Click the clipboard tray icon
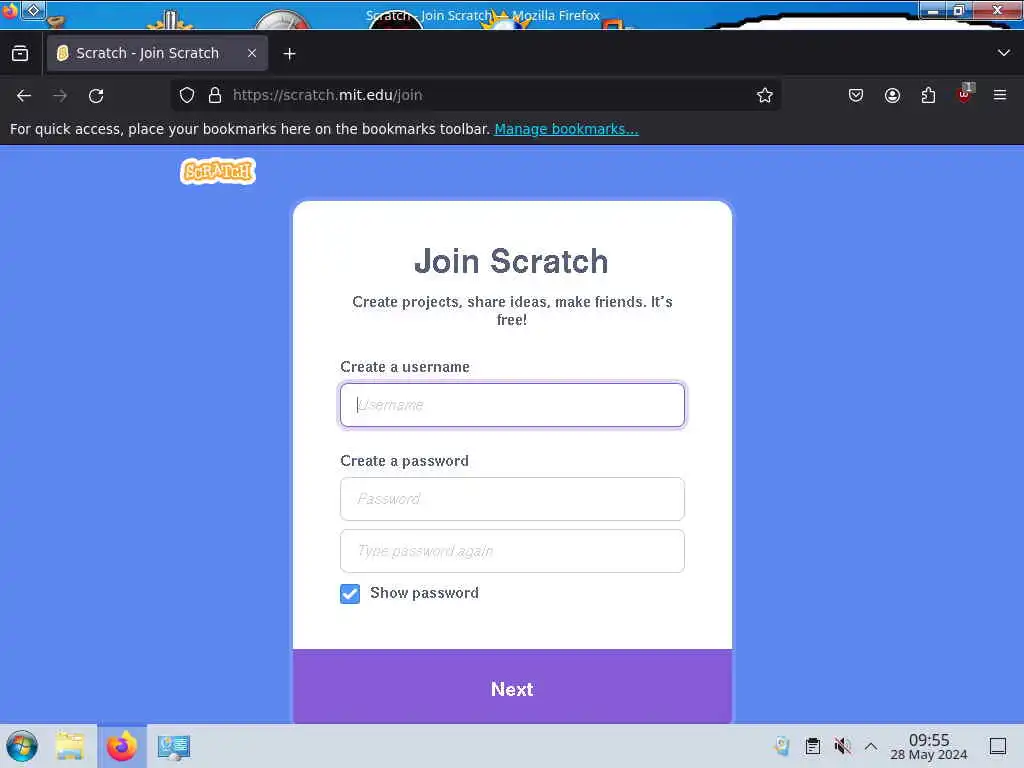This screenshot has height=768, width=1024. click(x=812, y=746)
